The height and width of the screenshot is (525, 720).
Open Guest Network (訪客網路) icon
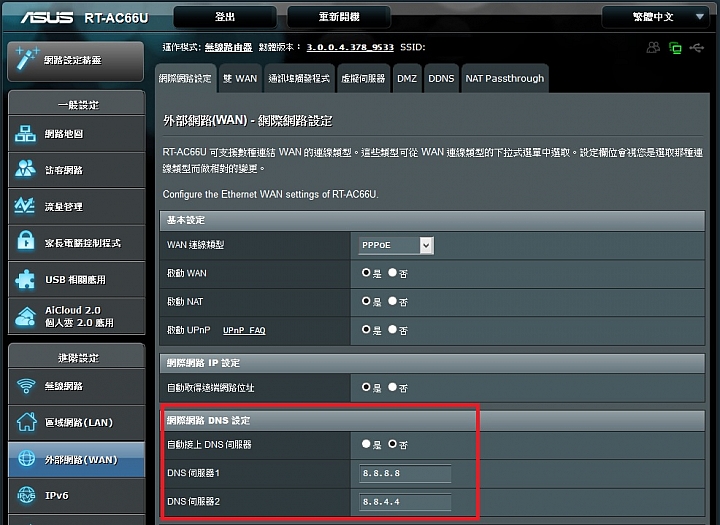tap(25, 169)
